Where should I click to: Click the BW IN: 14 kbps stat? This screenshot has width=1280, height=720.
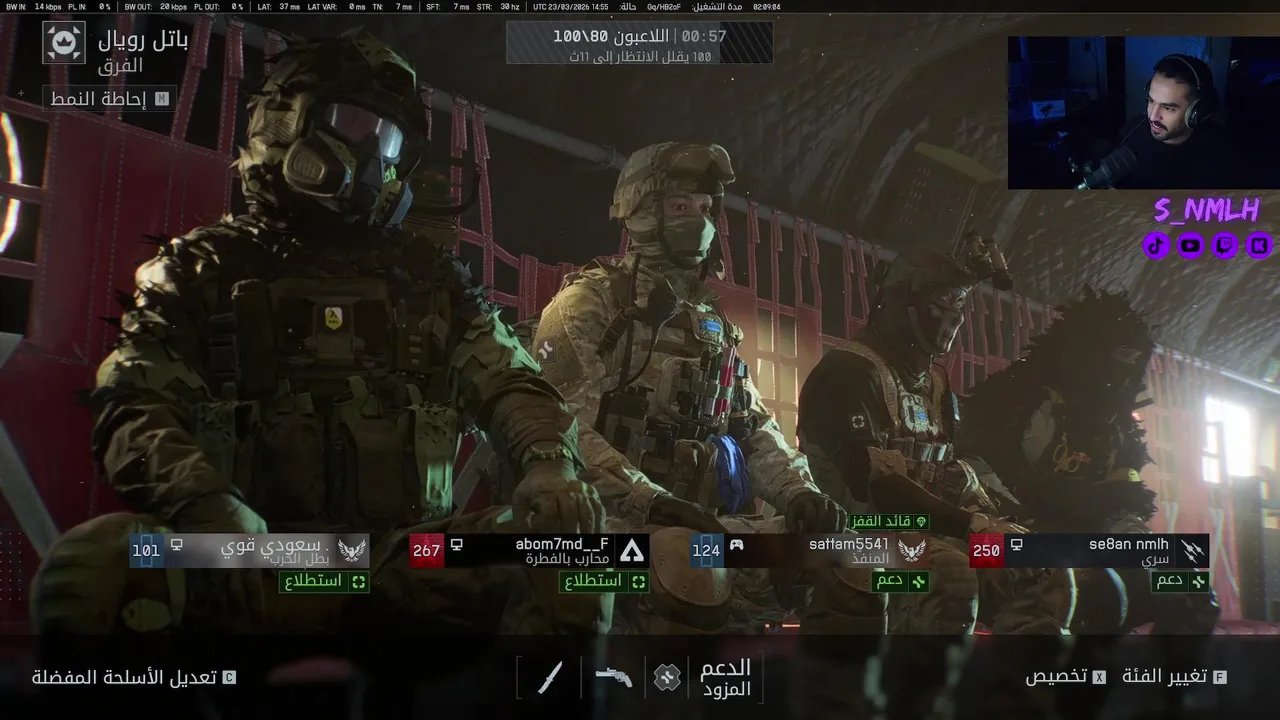(x=34, y=6)
